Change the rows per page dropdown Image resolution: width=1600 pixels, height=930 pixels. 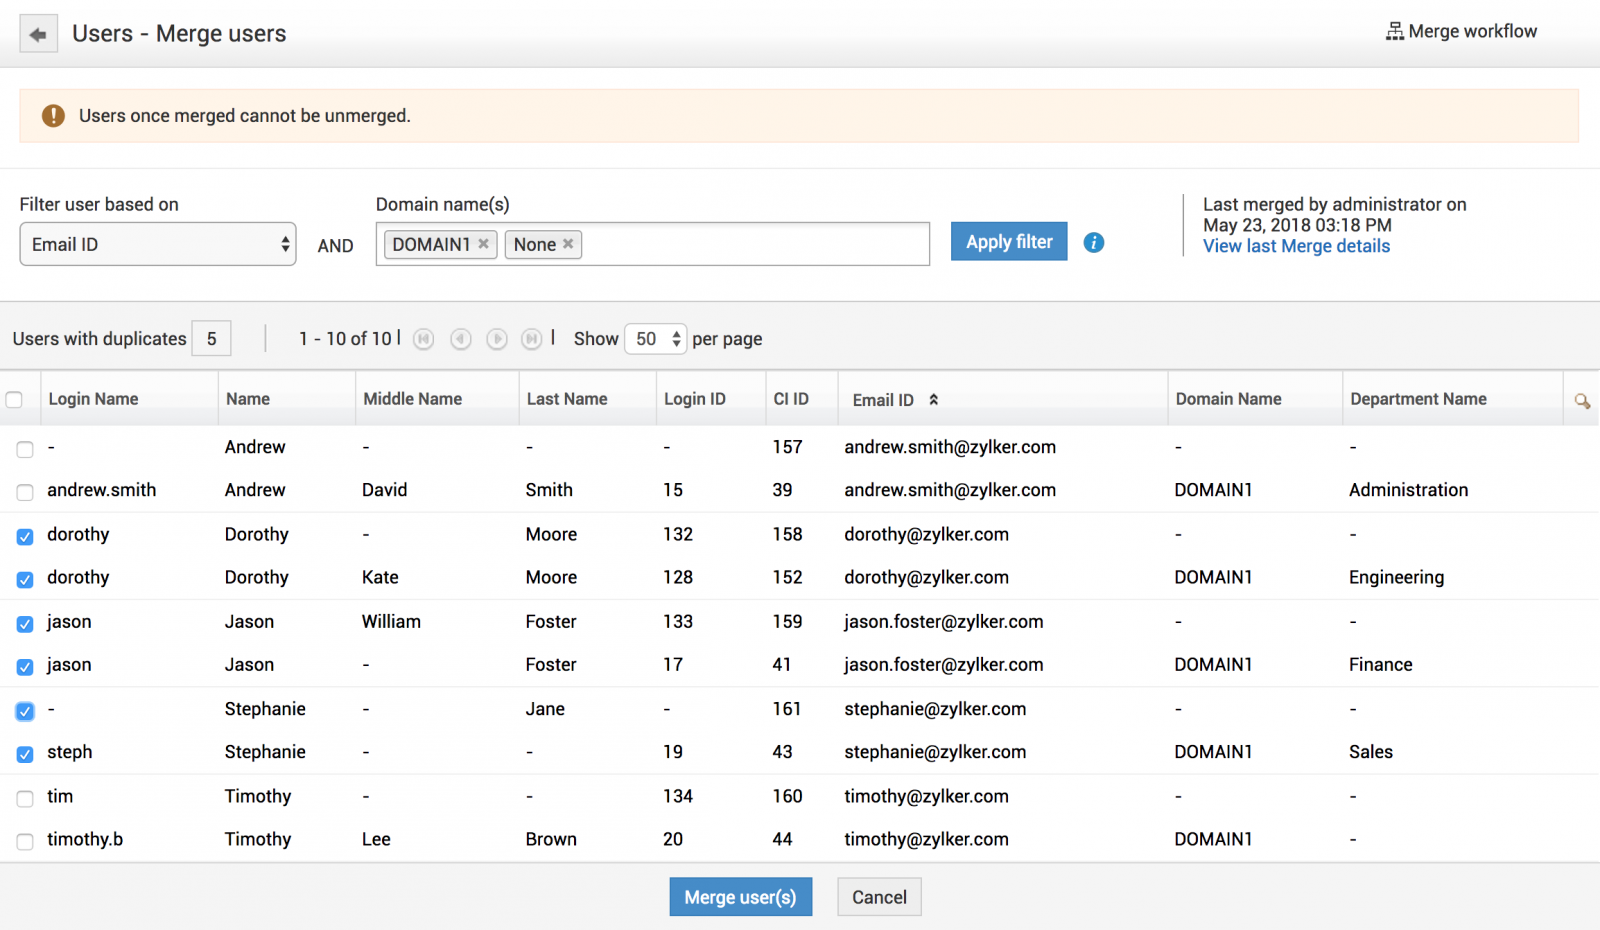click(655, 339)
